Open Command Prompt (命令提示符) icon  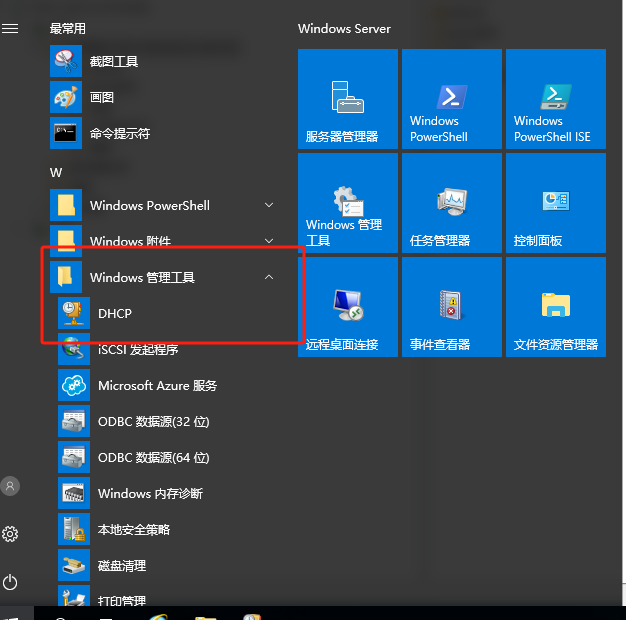pyautogui.click(x=66, y=133)
